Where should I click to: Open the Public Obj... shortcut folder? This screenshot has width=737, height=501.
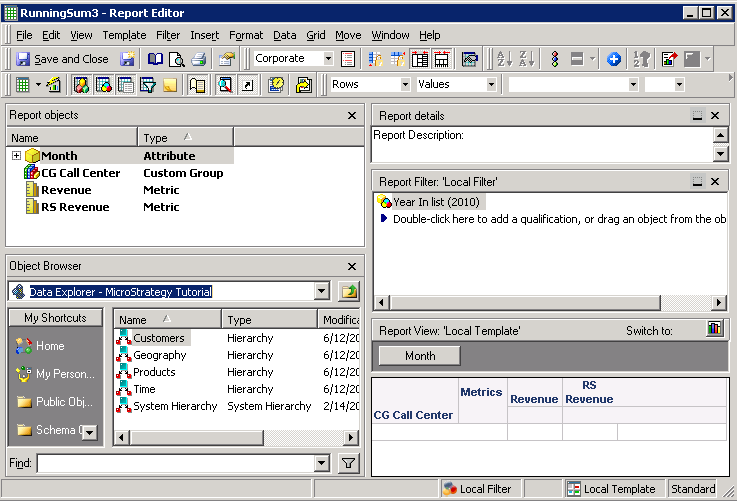55,402
